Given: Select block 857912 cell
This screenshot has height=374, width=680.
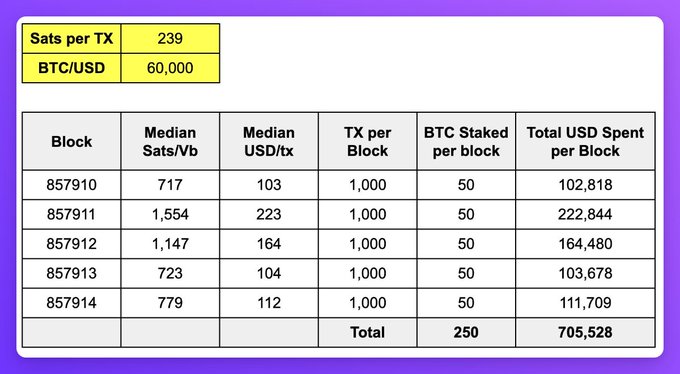Looking at the screenshot, I should click(72, 244).
